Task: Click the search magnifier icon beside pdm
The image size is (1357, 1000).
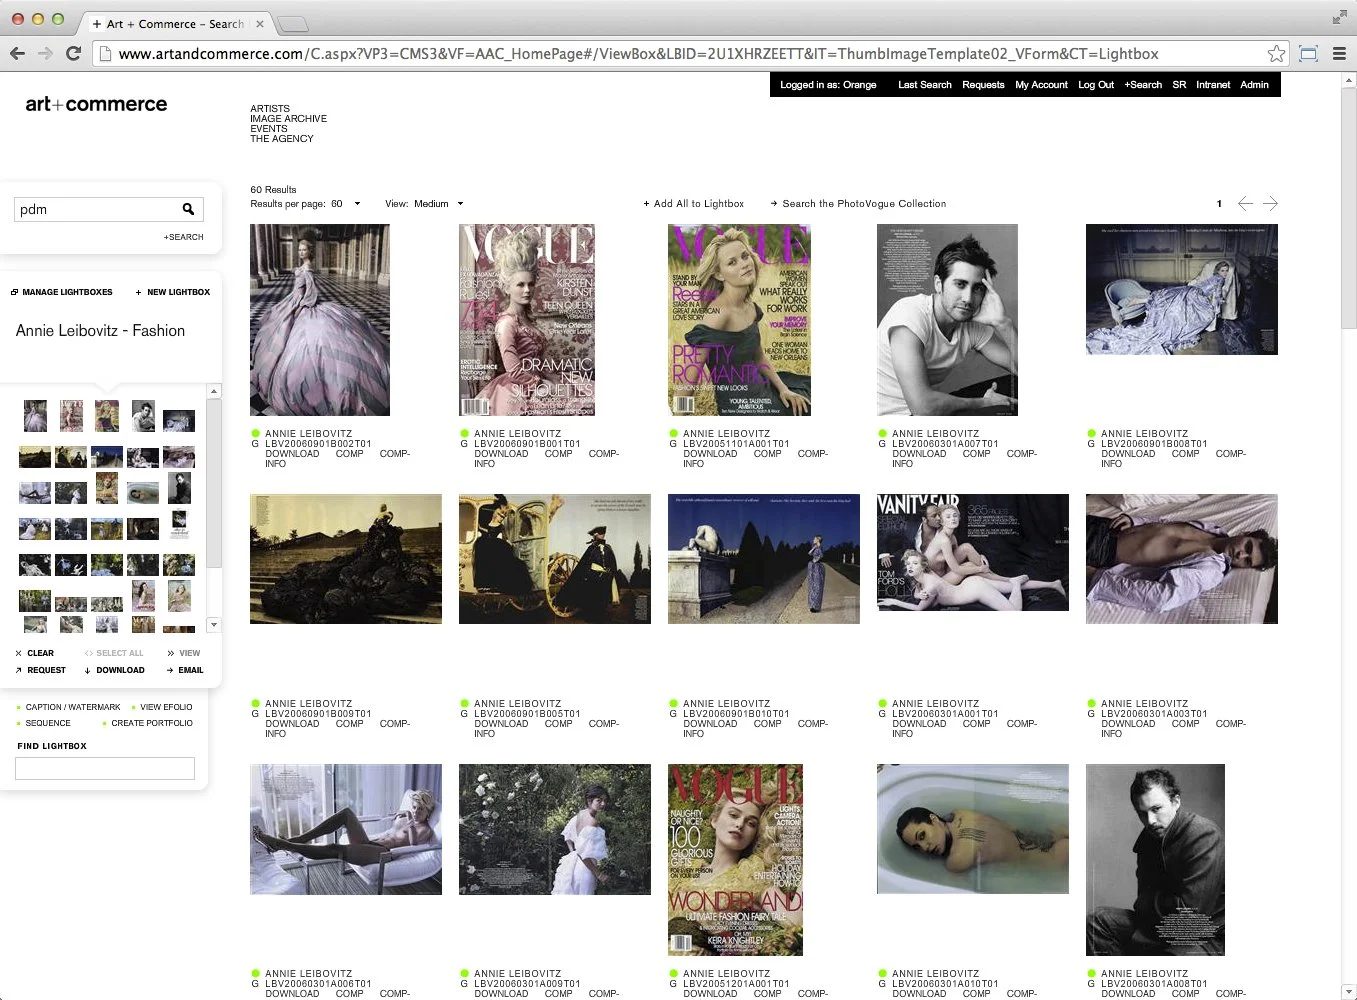Action: click(x=188, y=209)
